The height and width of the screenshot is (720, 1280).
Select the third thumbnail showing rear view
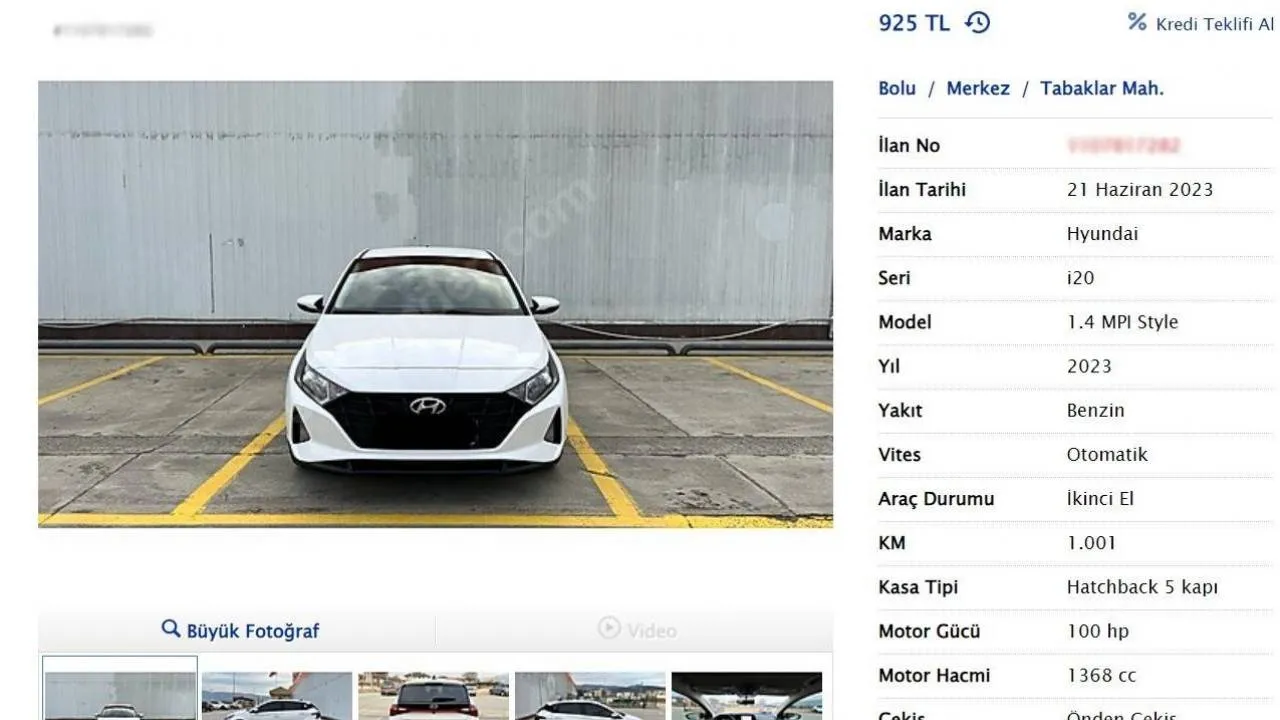point(434,697)
